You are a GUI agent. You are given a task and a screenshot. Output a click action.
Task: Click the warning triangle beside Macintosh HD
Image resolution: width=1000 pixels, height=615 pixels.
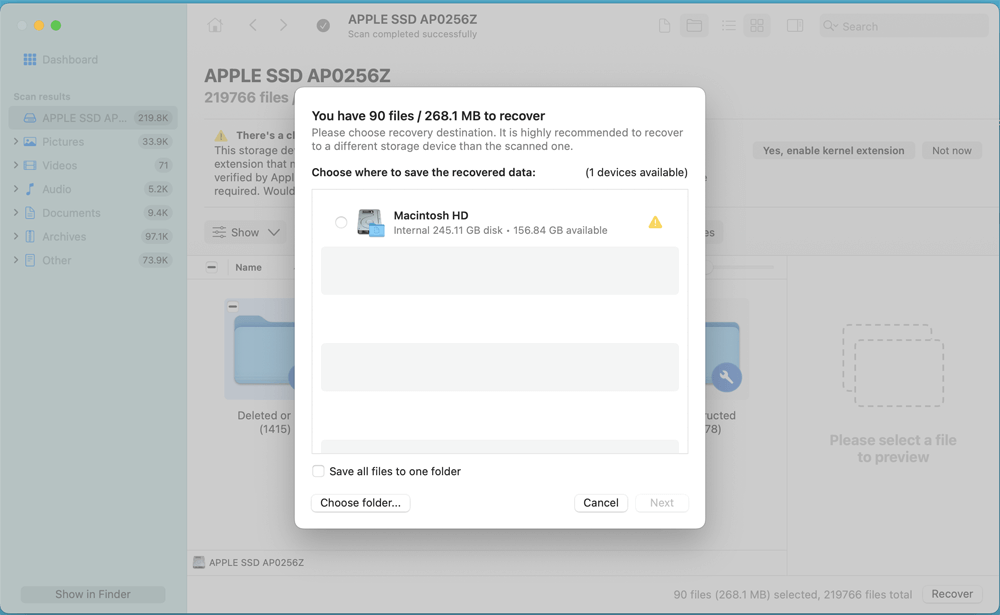coord(655,222)
